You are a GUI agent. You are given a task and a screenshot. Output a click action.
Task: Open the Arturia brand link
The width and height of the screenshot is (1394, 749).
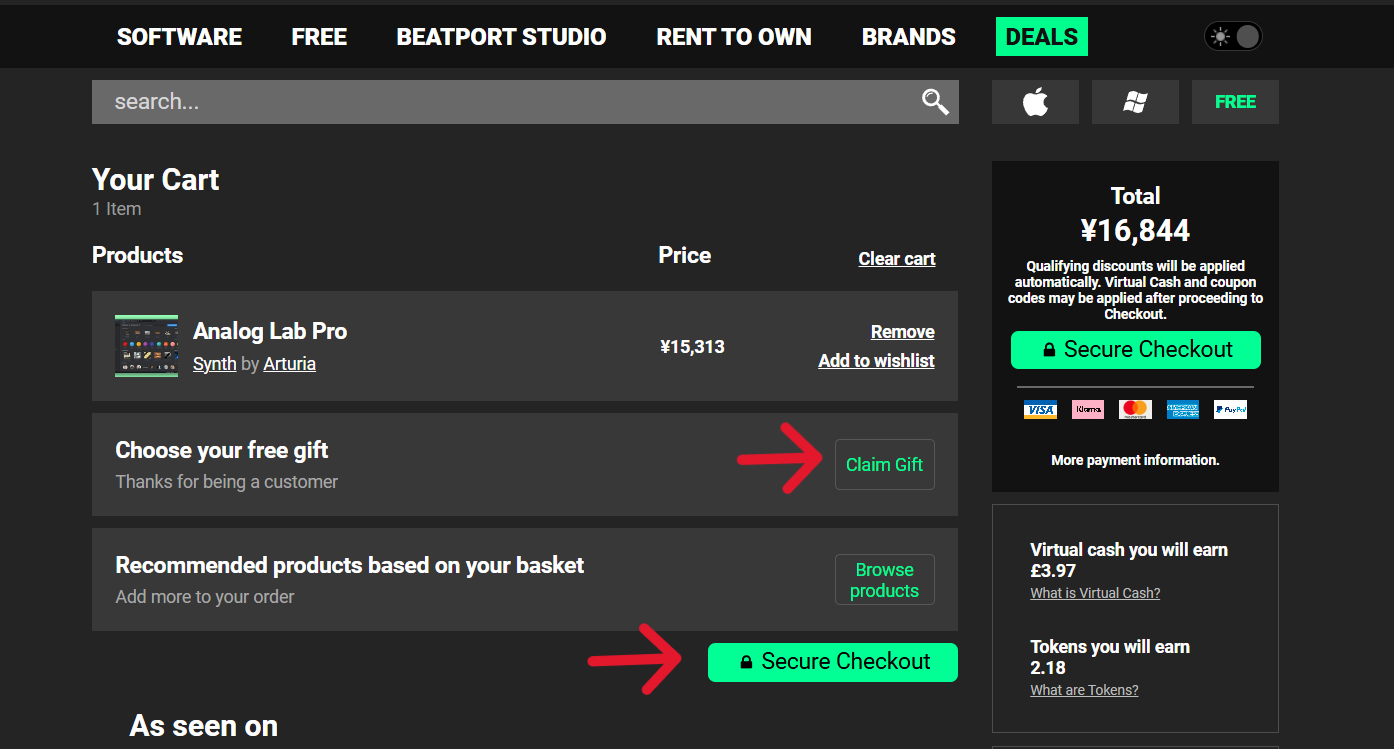pyautogui.click(x=290, y=364)
